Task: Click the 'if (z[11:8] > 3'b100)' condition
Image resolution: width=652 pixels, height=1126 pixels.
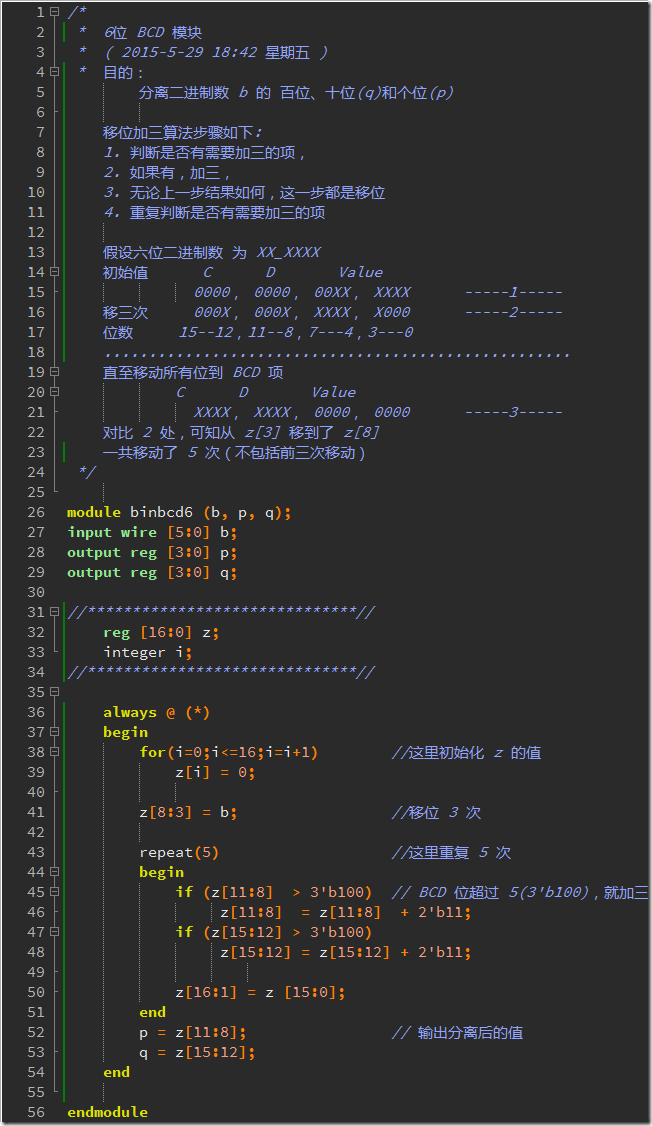Action: (274, 892)
